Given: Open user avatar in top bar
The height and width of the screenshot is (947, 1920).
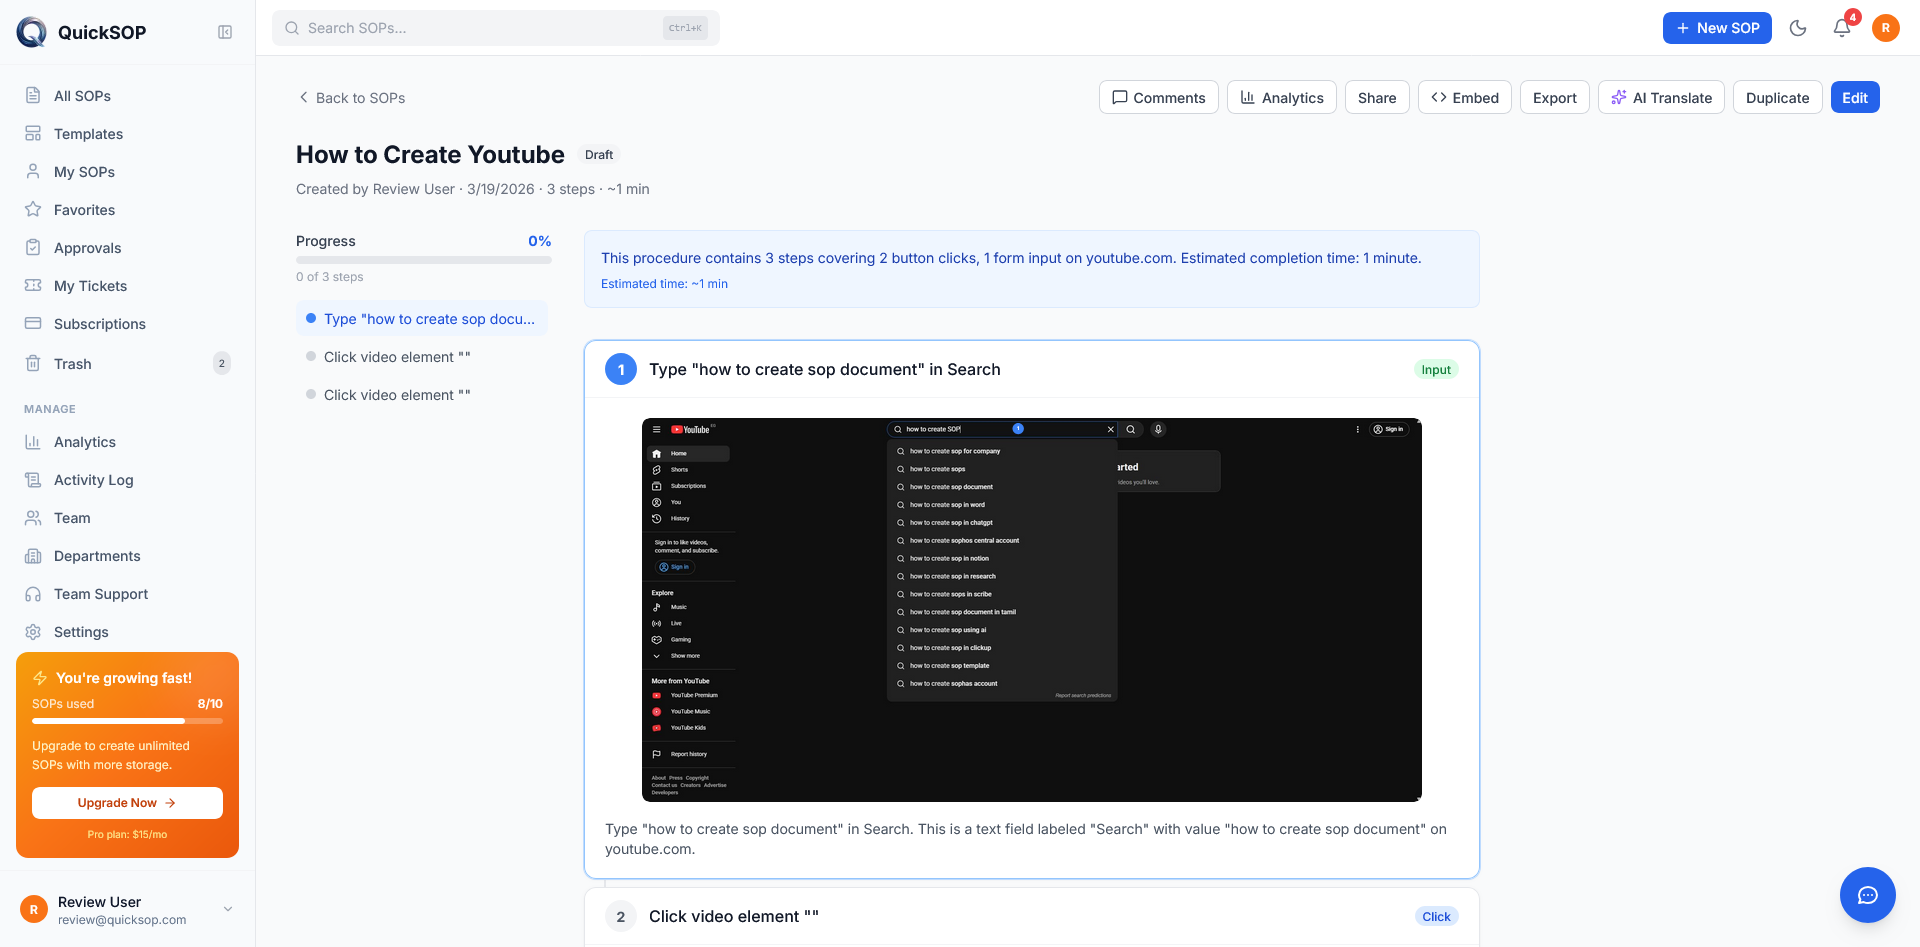Looking at the screenshot, I should [x=1886, y=28].
